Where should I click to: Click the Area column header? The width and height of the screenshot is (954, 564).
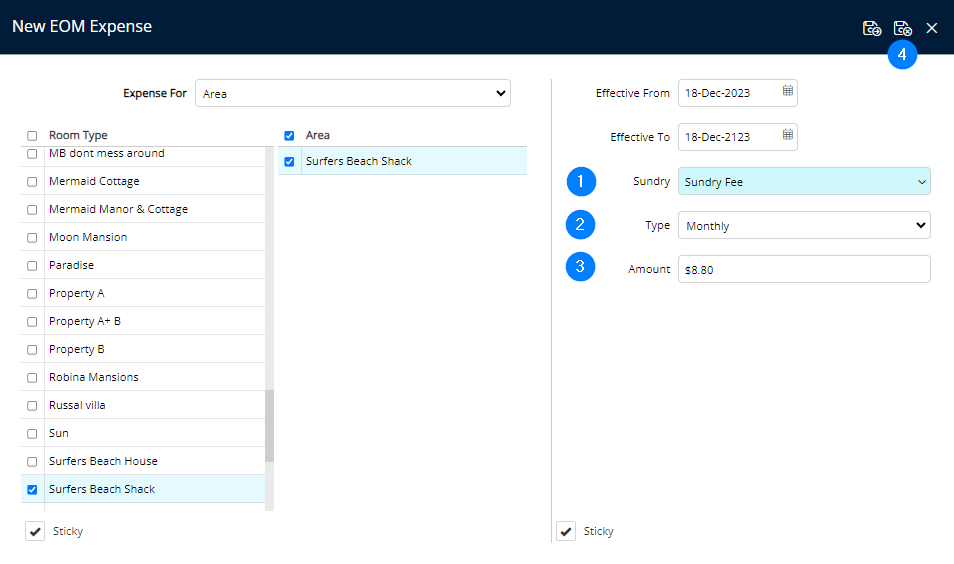coord(318,135)
